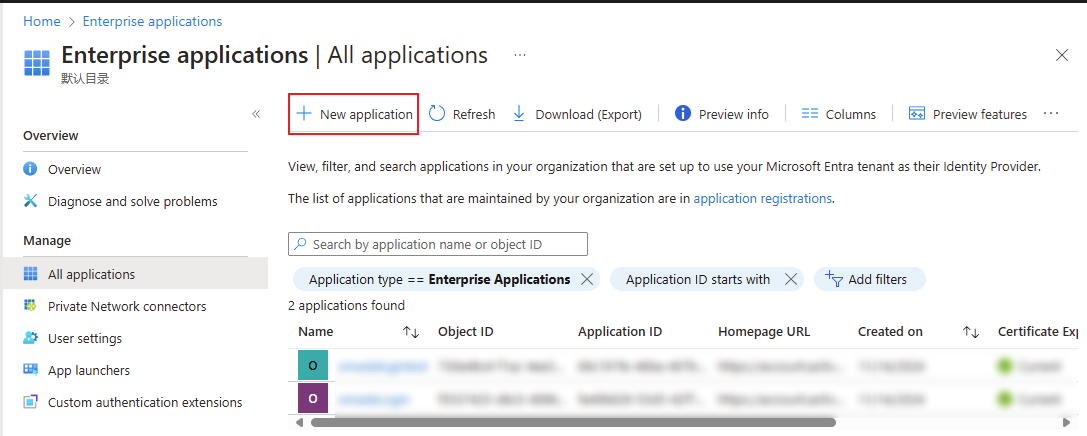
Task: Open the application name link in the purple O row
Action: [373, 399]
